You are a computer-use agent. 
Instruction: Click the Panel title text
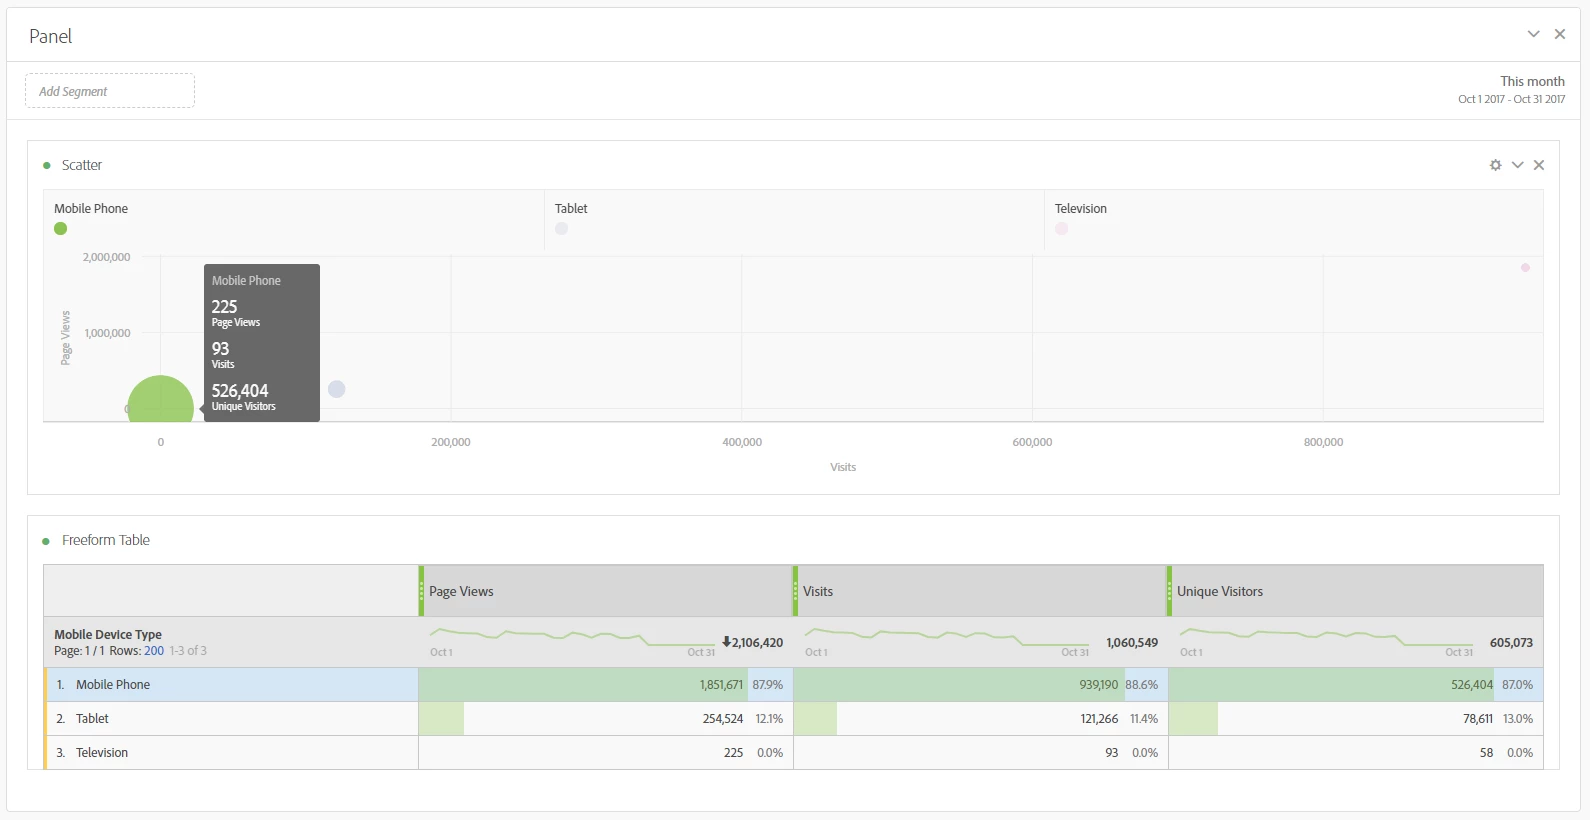point(51,37)
